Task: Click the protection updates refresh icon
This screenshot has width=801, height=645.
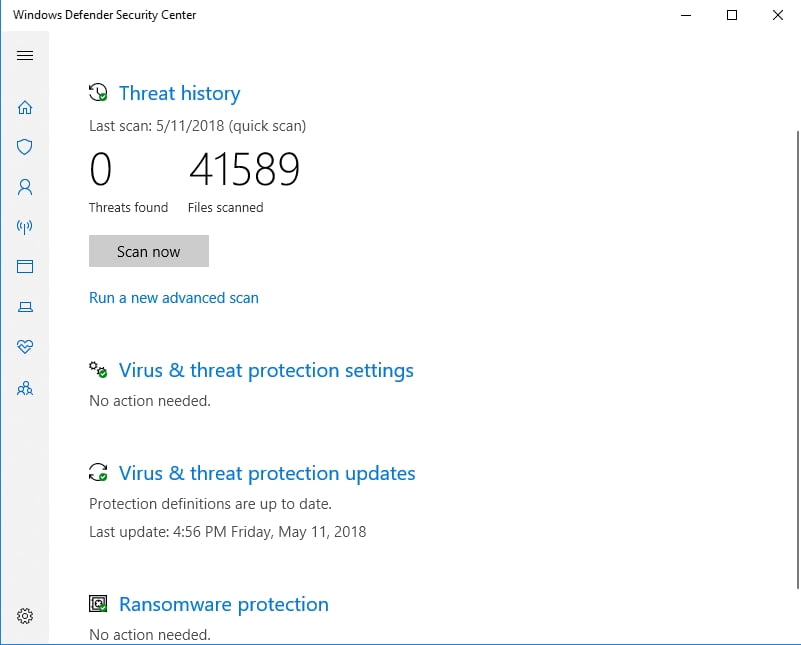Action: (98, 472)
